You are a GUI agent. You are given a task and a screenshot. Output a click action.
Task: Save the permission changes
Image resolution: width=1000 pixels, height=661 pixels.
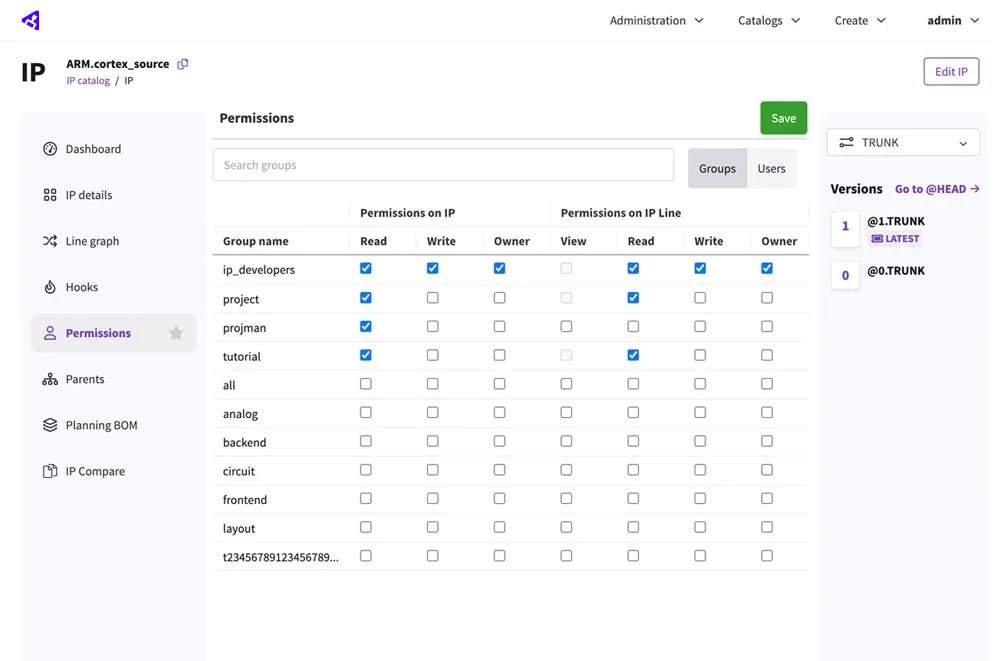tap(783, 117)
